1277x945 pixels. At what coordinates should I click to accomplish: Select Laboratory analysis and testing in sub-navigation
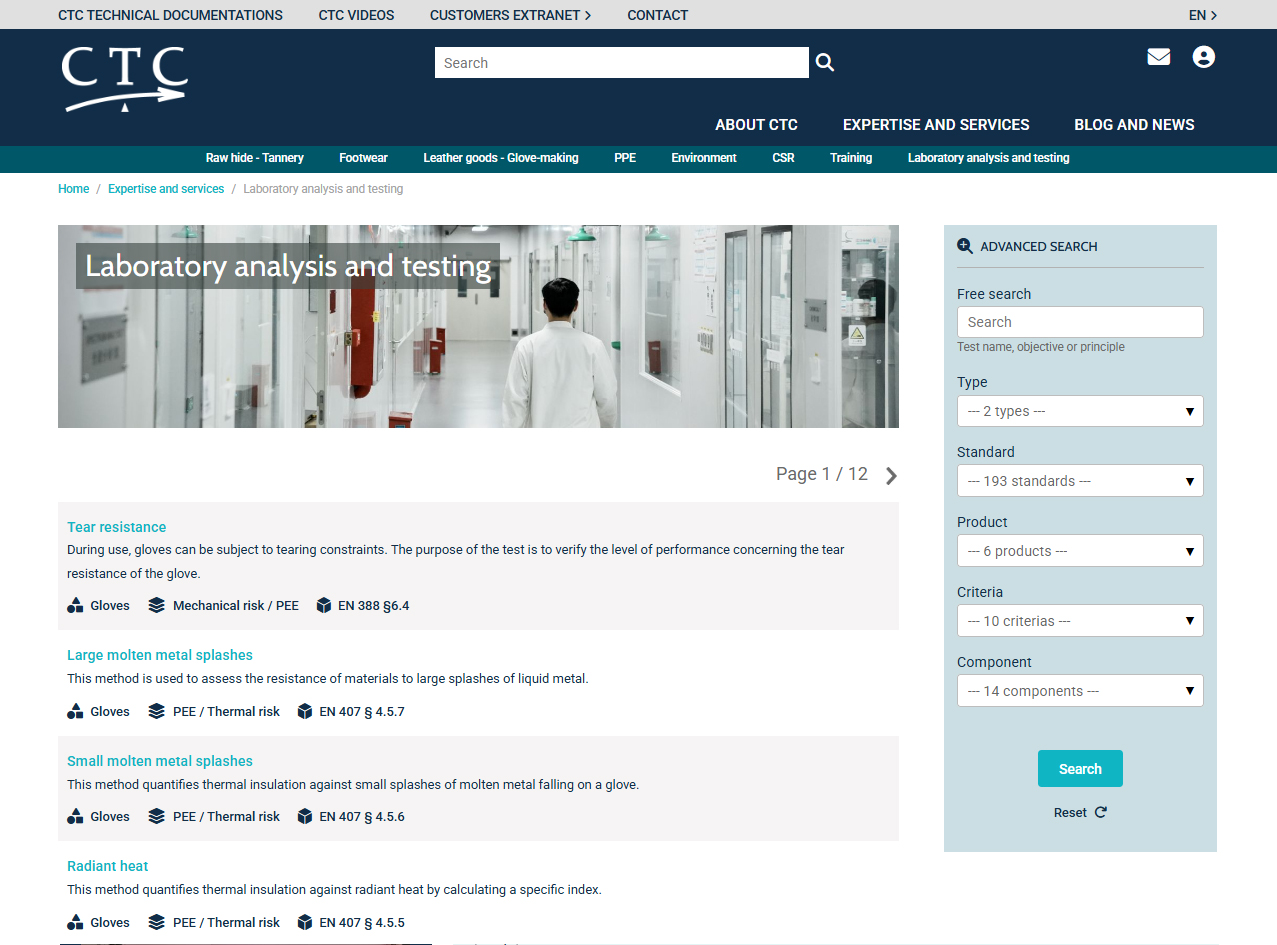(988, 158)
